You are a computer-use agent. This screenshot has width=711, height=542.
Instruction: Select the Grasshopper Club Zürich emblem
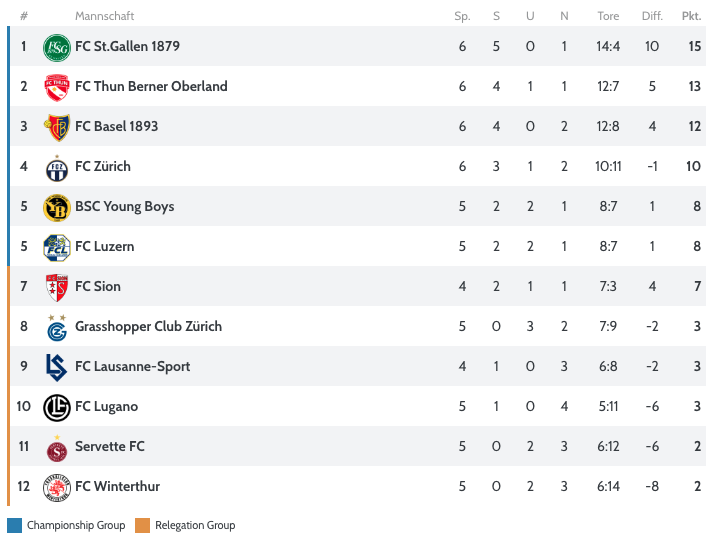[x=57, y=327]
